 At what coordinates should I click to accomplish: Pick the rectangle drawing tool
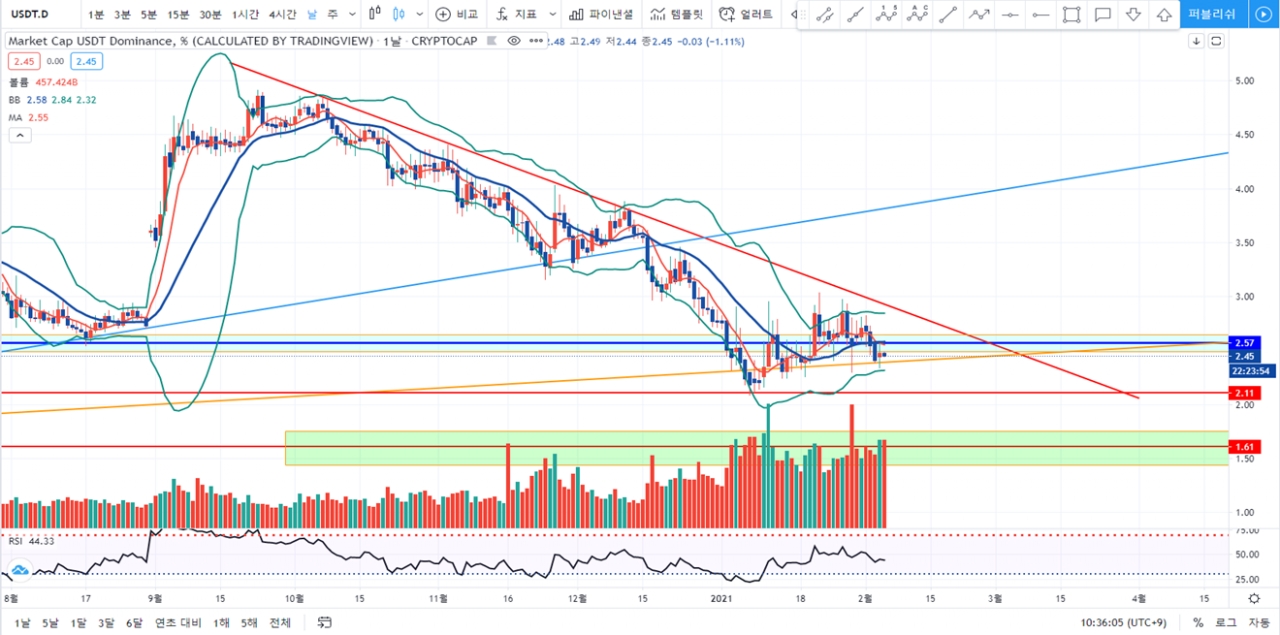pyautogui.click(x=1072, y=15)
